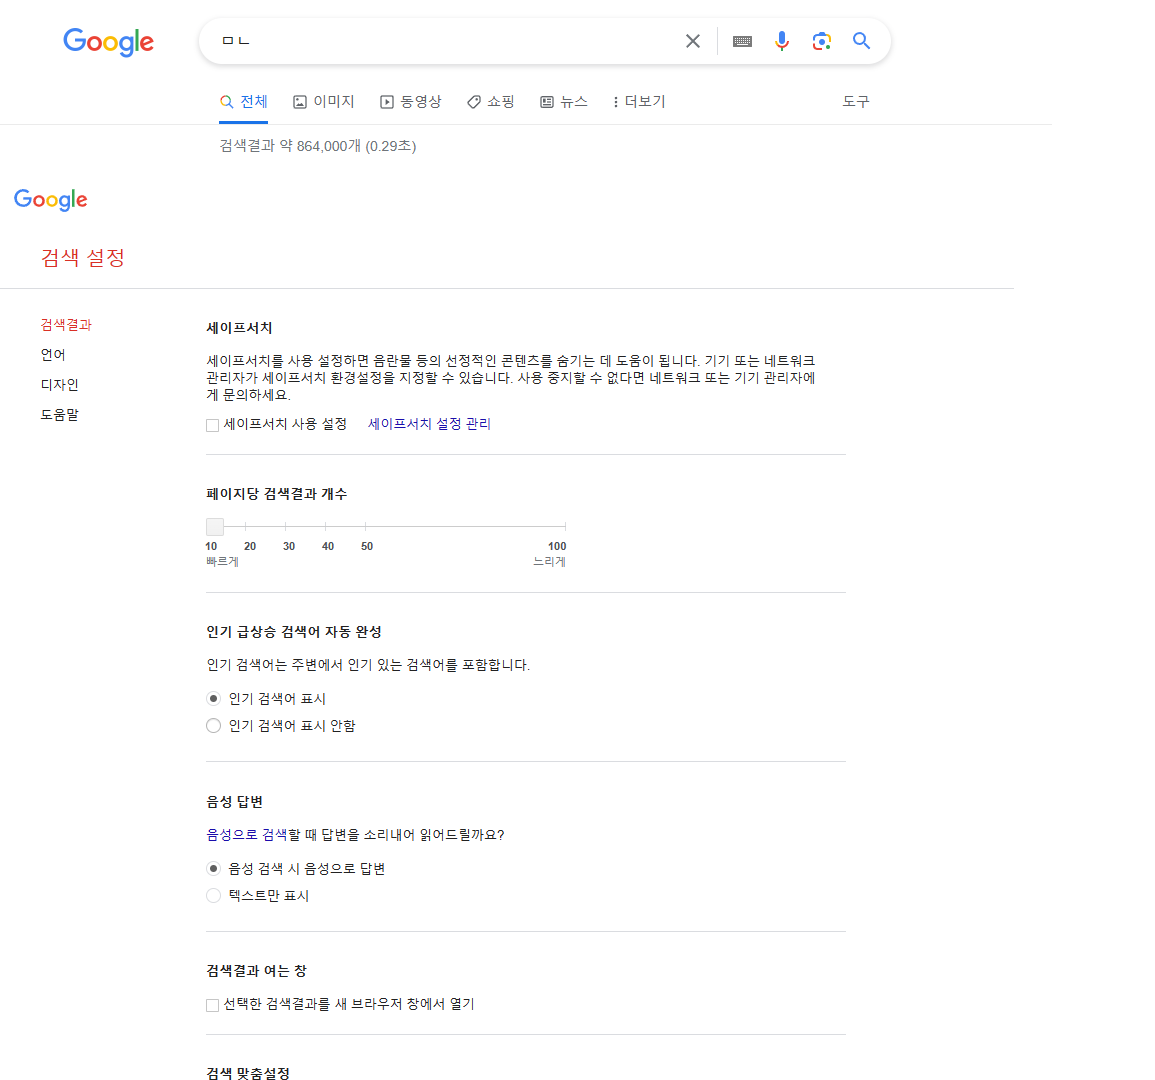Select the 쇼핑 tab
Image resolution: width=1155 pixels, height=1080 pixels.
pos(490,101)
